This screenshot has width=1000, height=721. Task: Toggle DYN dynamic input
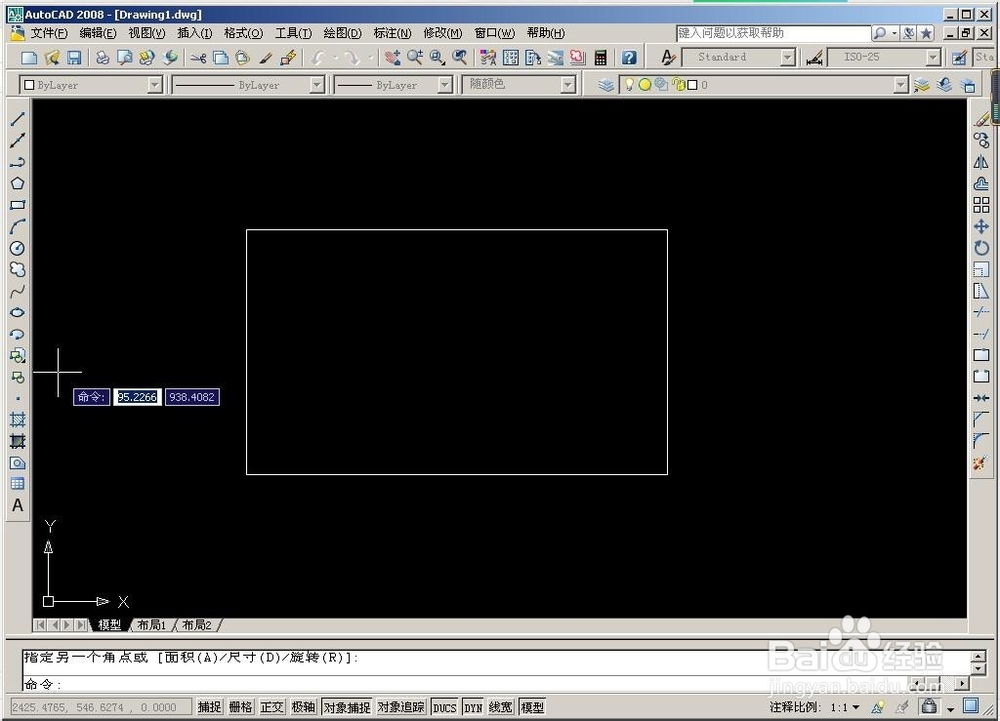[473, 707]
